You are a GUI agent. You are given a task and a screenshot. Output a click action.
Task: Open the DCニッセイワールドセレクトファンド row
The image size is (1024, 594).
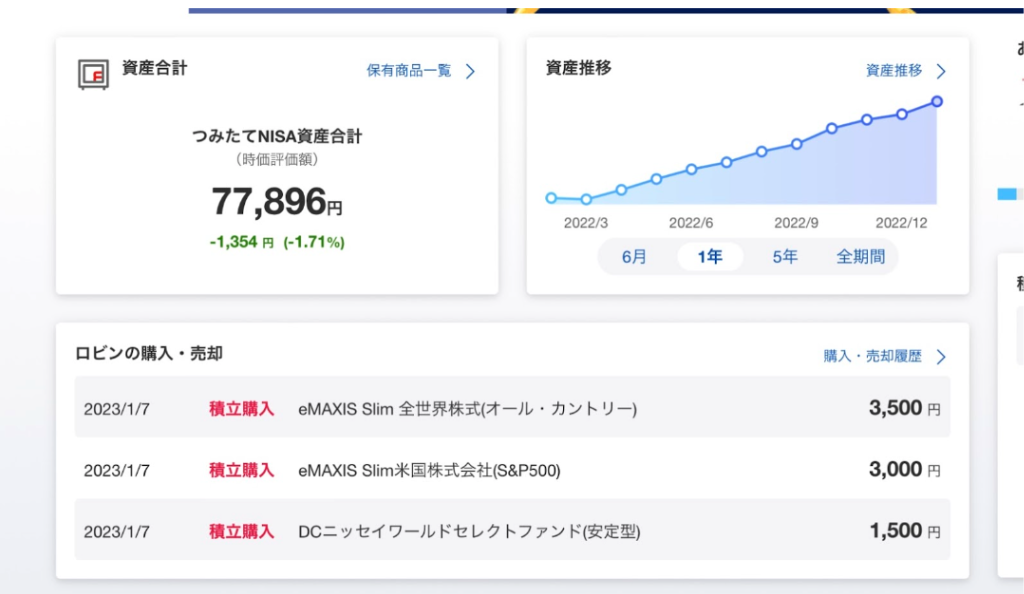(x=512, y=531)
